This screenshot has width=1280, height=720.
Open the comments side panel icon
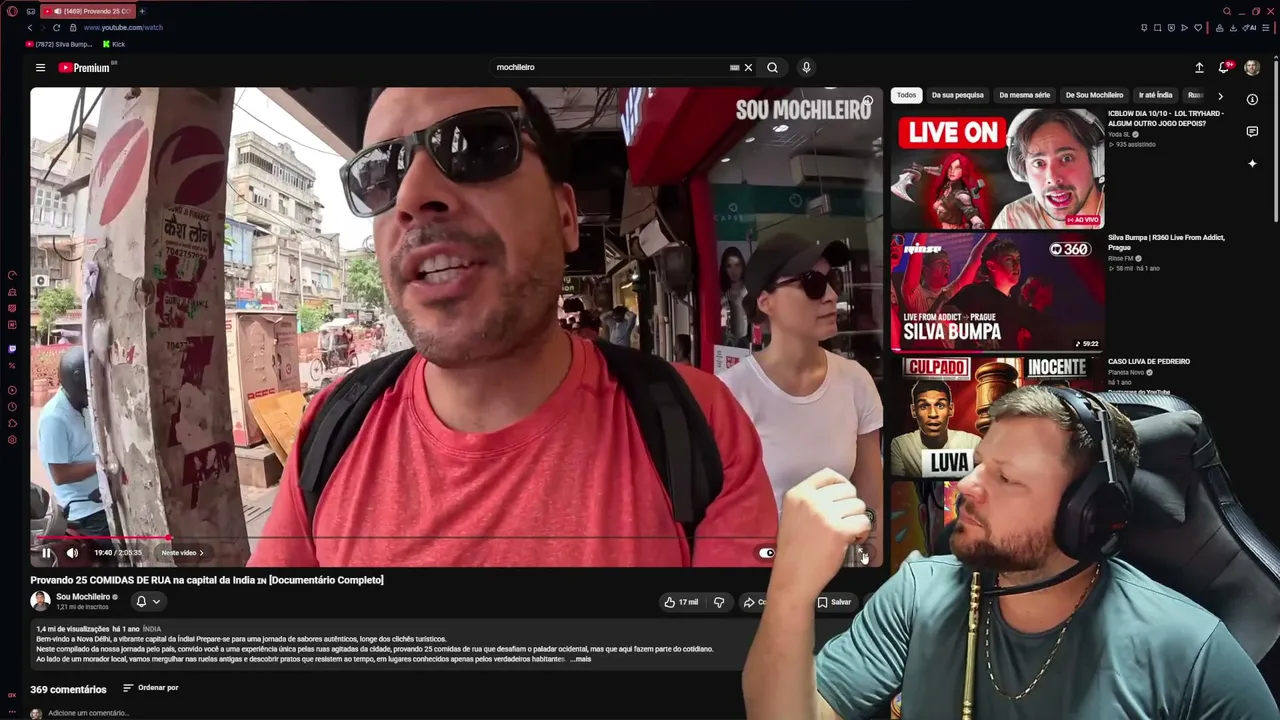point(1252,132)
